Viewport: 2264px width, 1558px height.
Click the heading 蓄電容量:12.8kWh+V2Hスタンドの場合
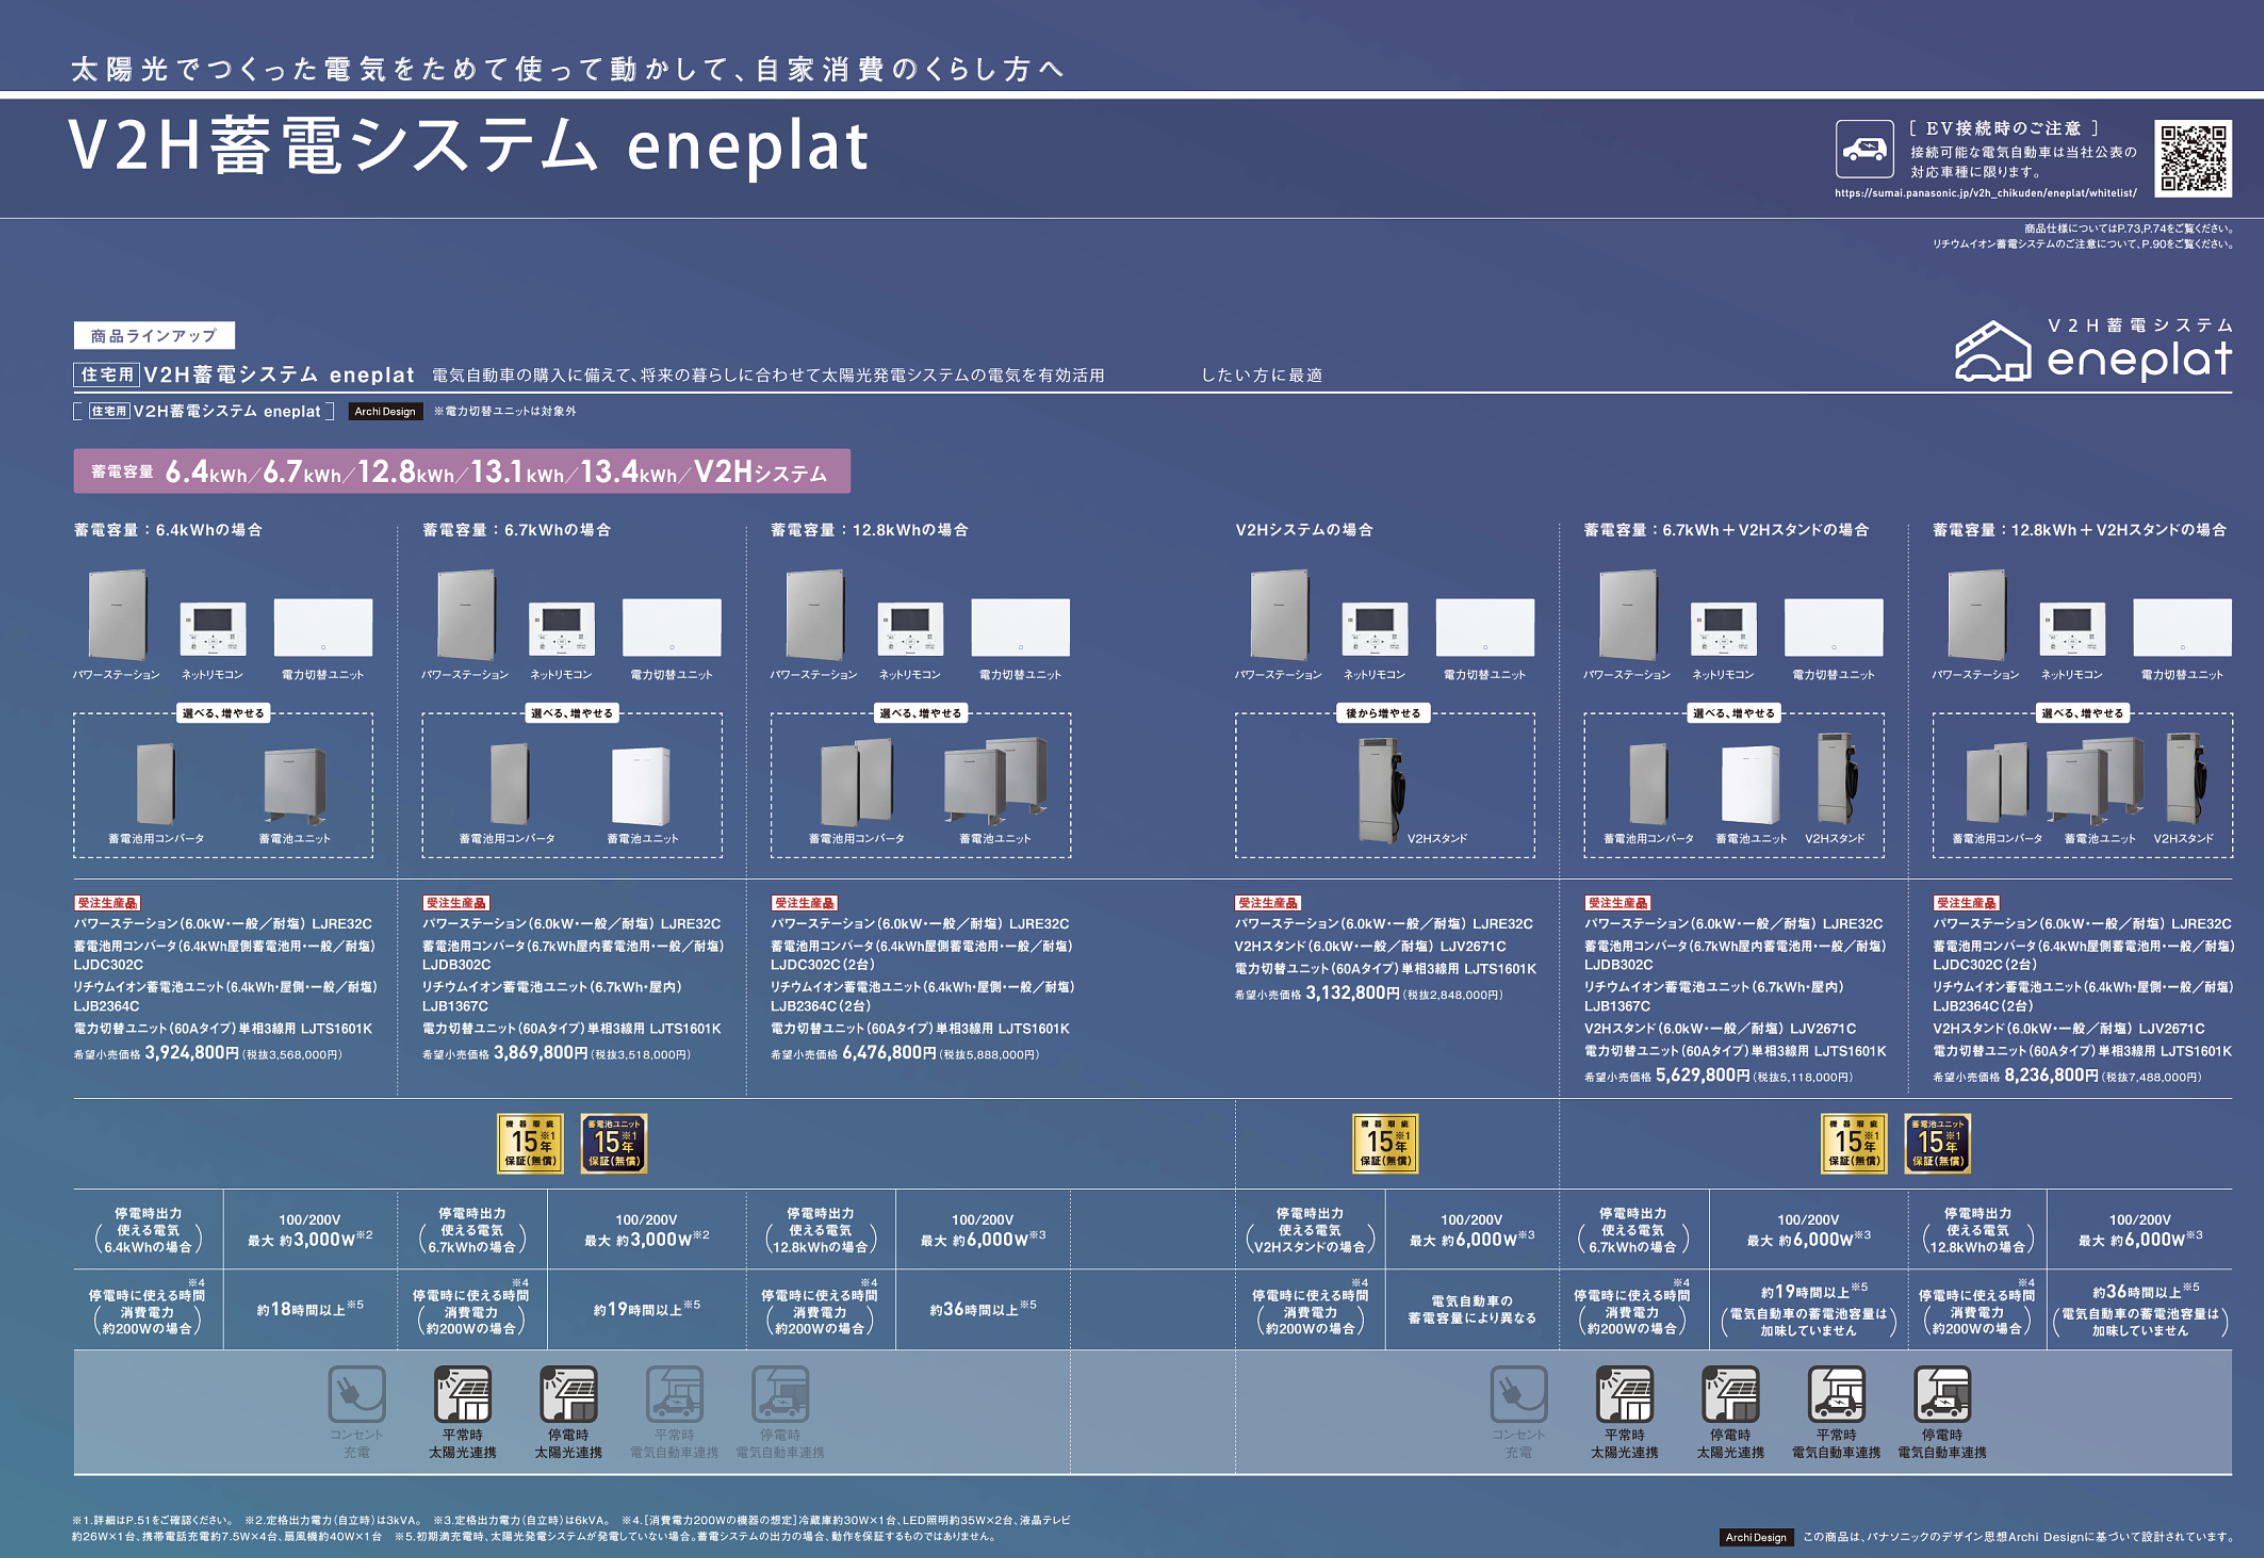(2079, 530)
